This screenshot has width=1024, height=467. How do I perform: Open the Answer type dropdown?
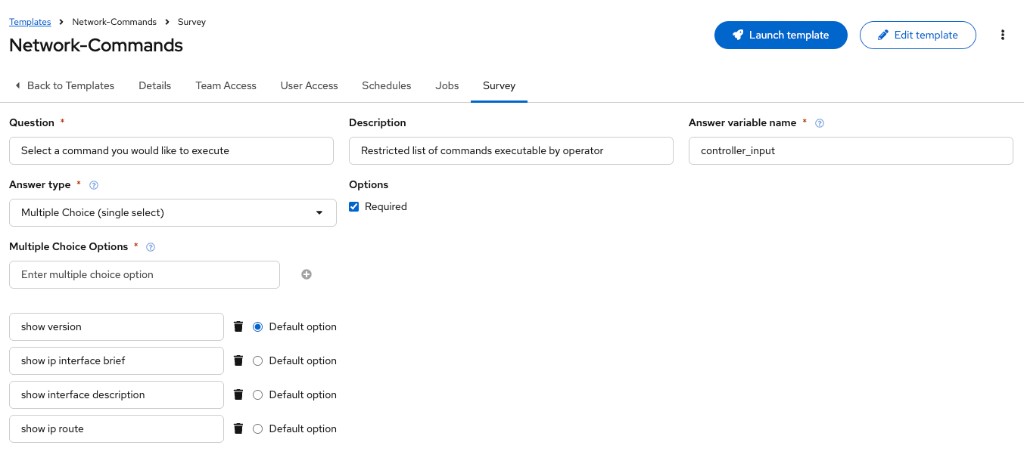(173, 213)
